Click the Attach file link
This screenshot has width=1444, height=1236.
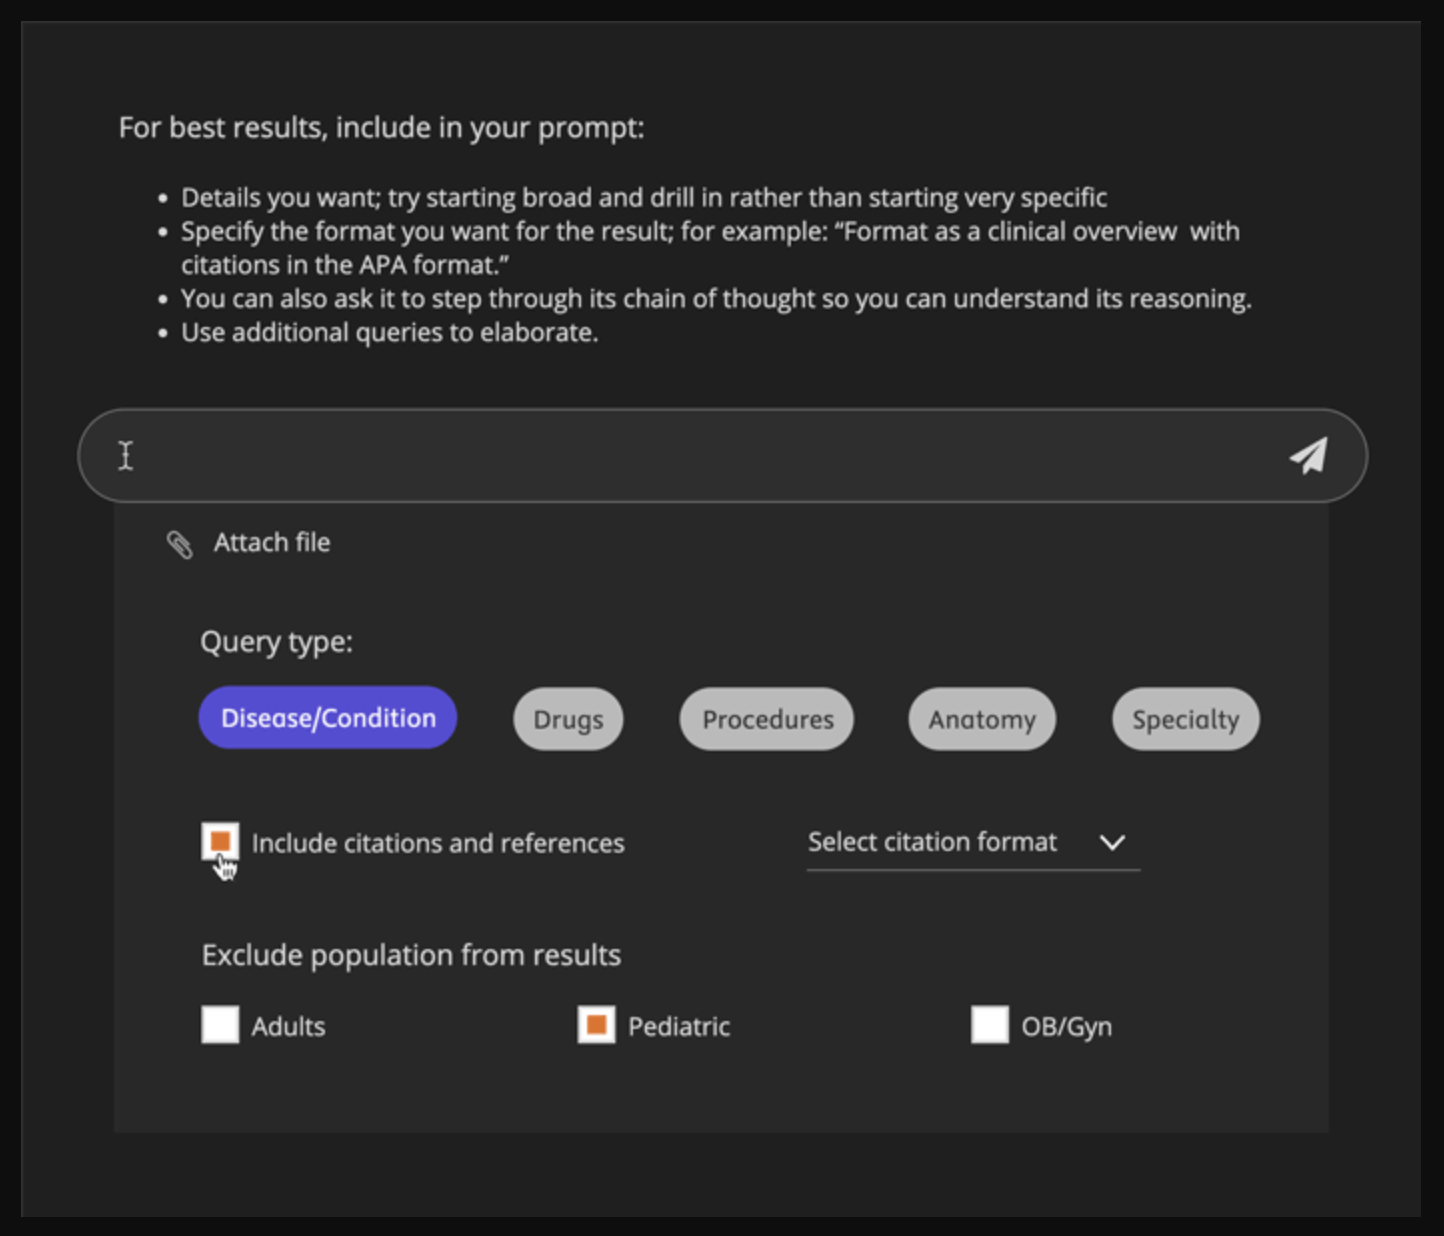pos(271,543)
